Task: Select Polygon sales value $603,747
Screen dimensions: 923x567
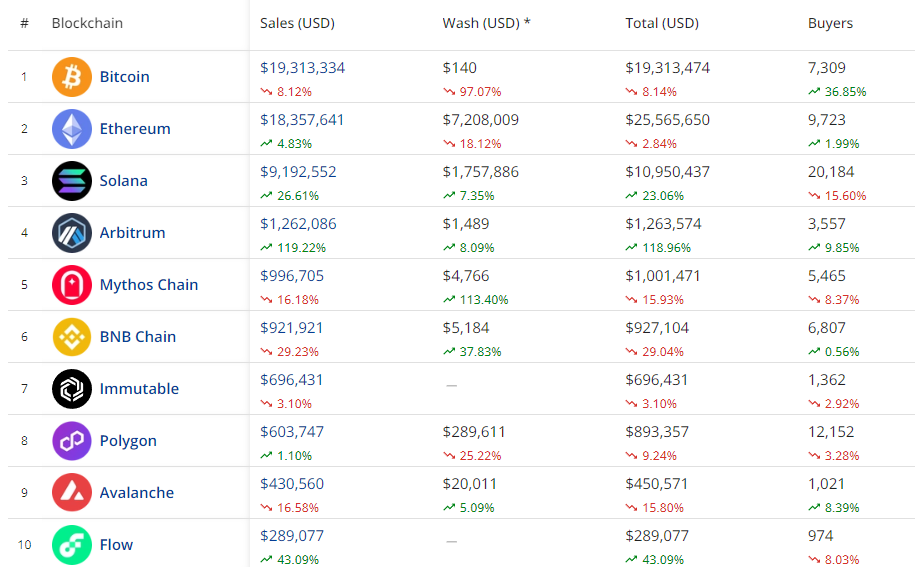Action: tap(292, 432)
